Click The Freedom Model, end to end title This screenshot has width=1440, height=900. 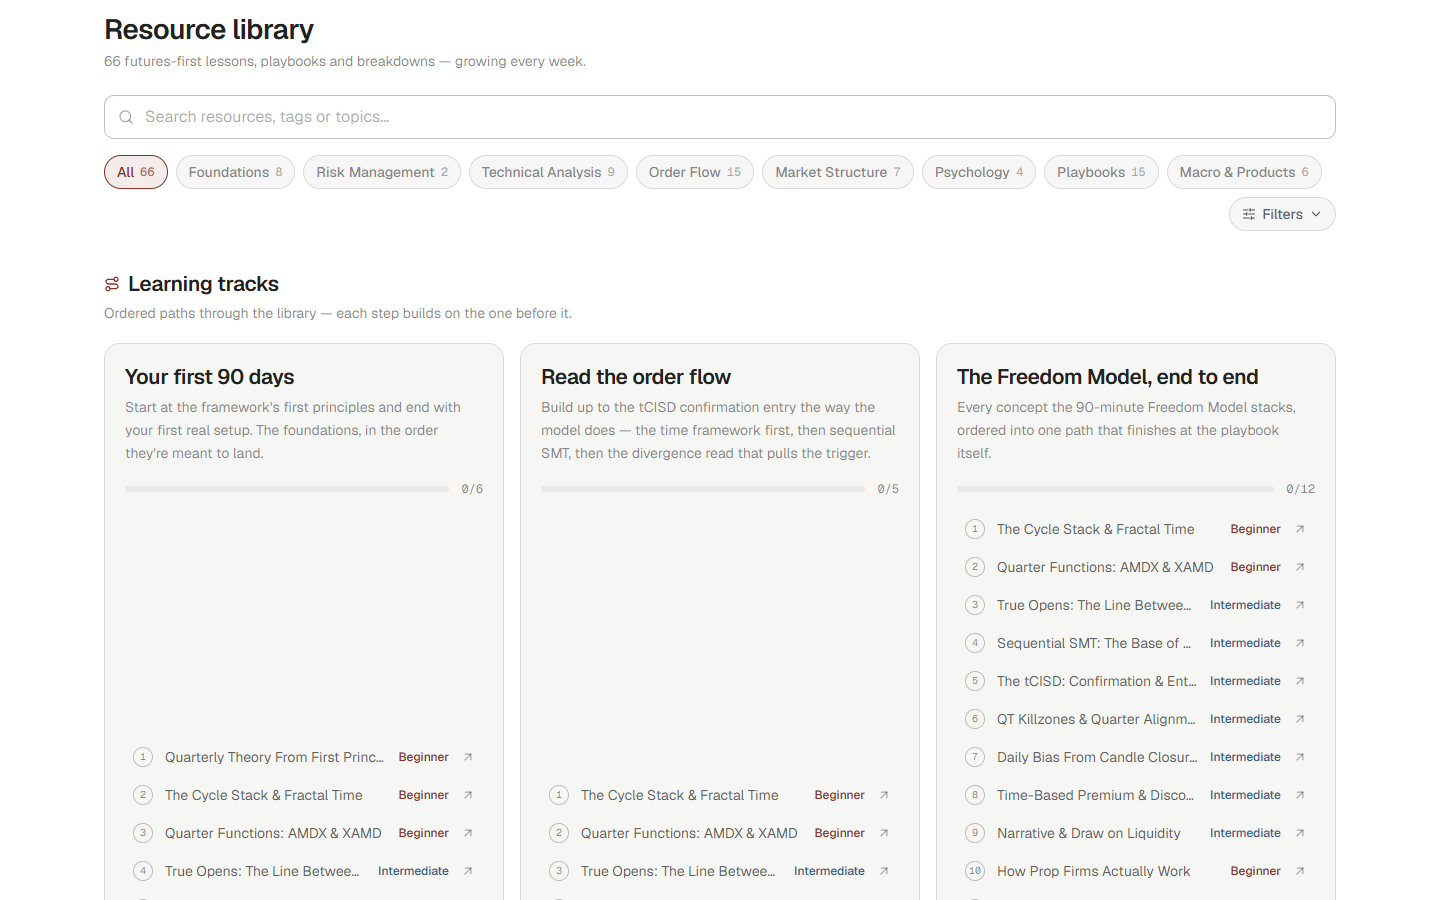point(1107,377)
